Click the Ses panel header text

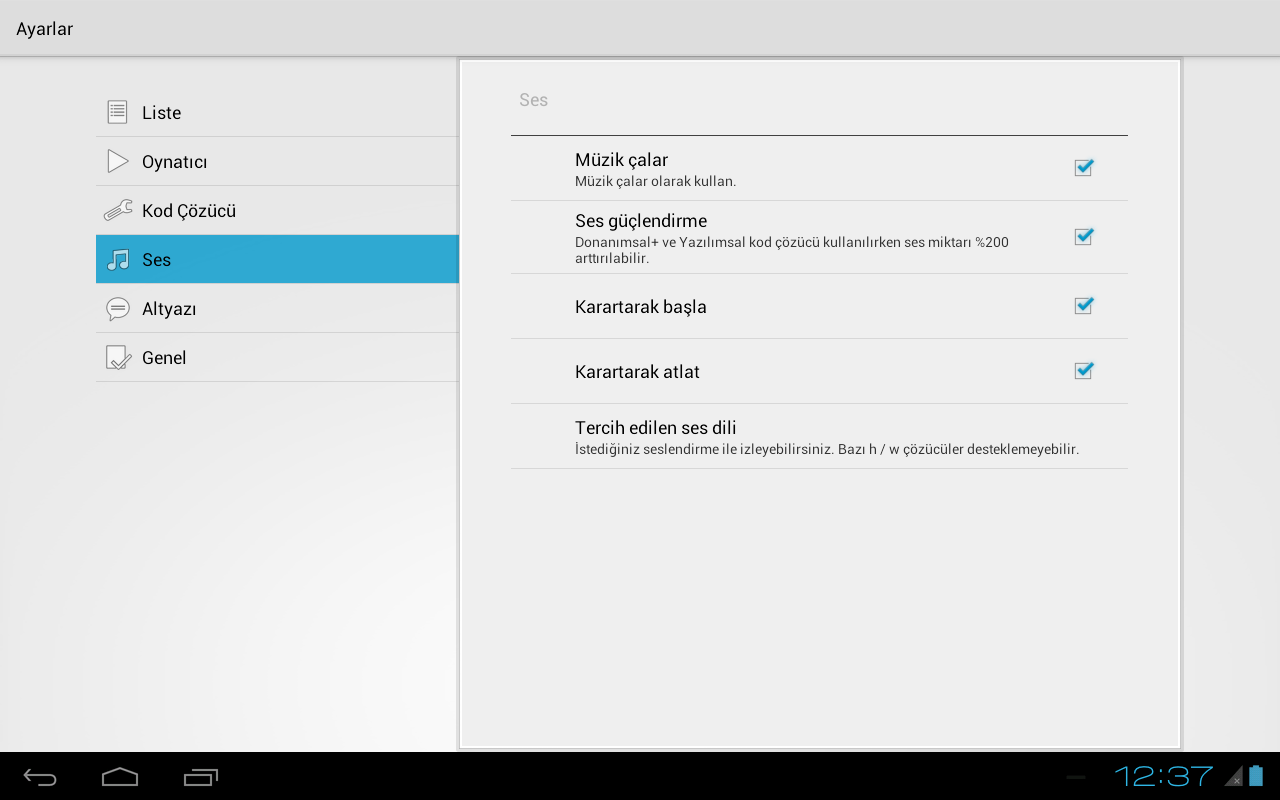pyautogui.click(x=533, y=100)
